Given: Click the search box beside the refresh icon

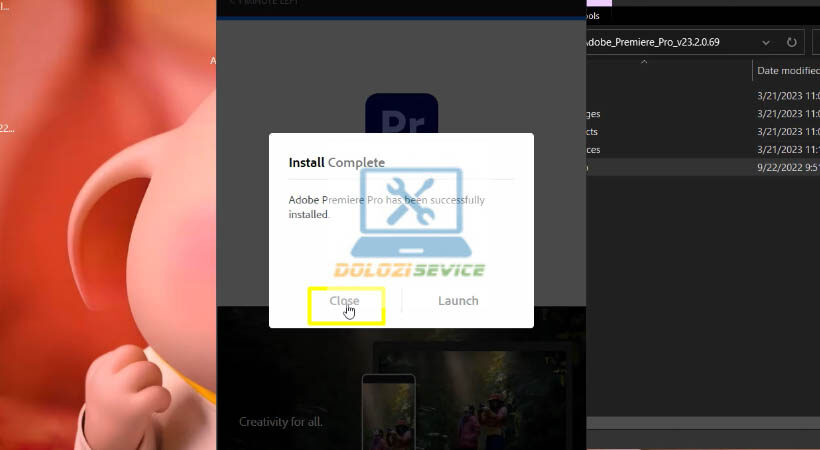Looking at the screenshot, I should point(813,42).
